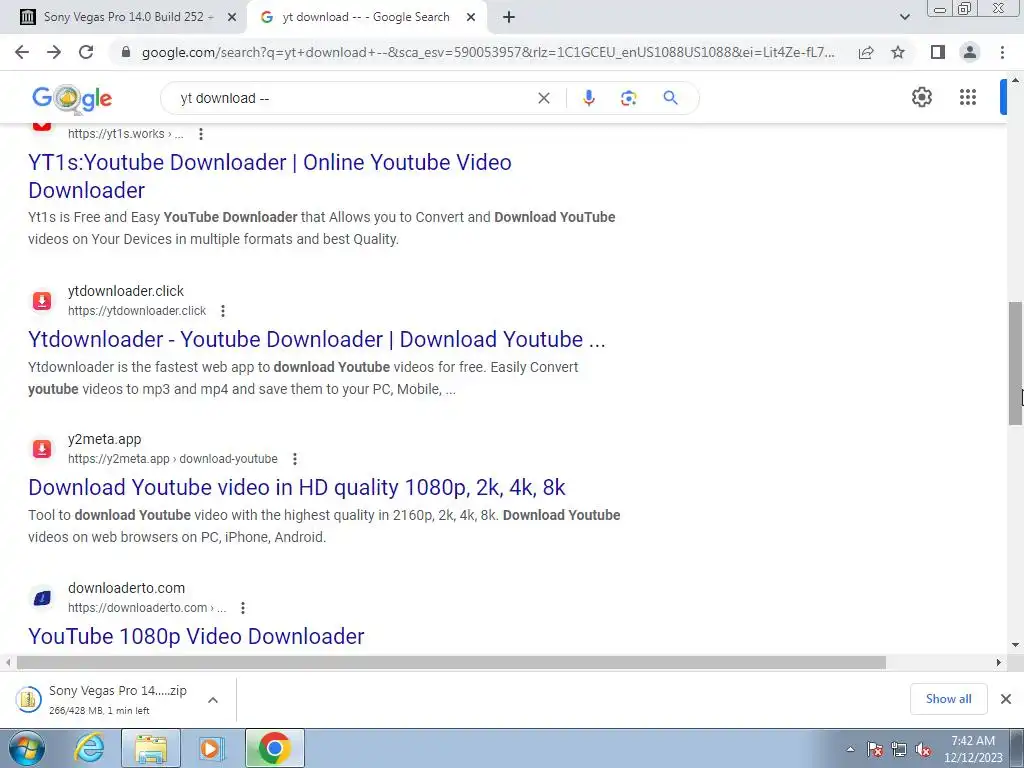Open the Action Center flag icon
The width and height of the screenshot is (1024, 768).
(875, 749)
